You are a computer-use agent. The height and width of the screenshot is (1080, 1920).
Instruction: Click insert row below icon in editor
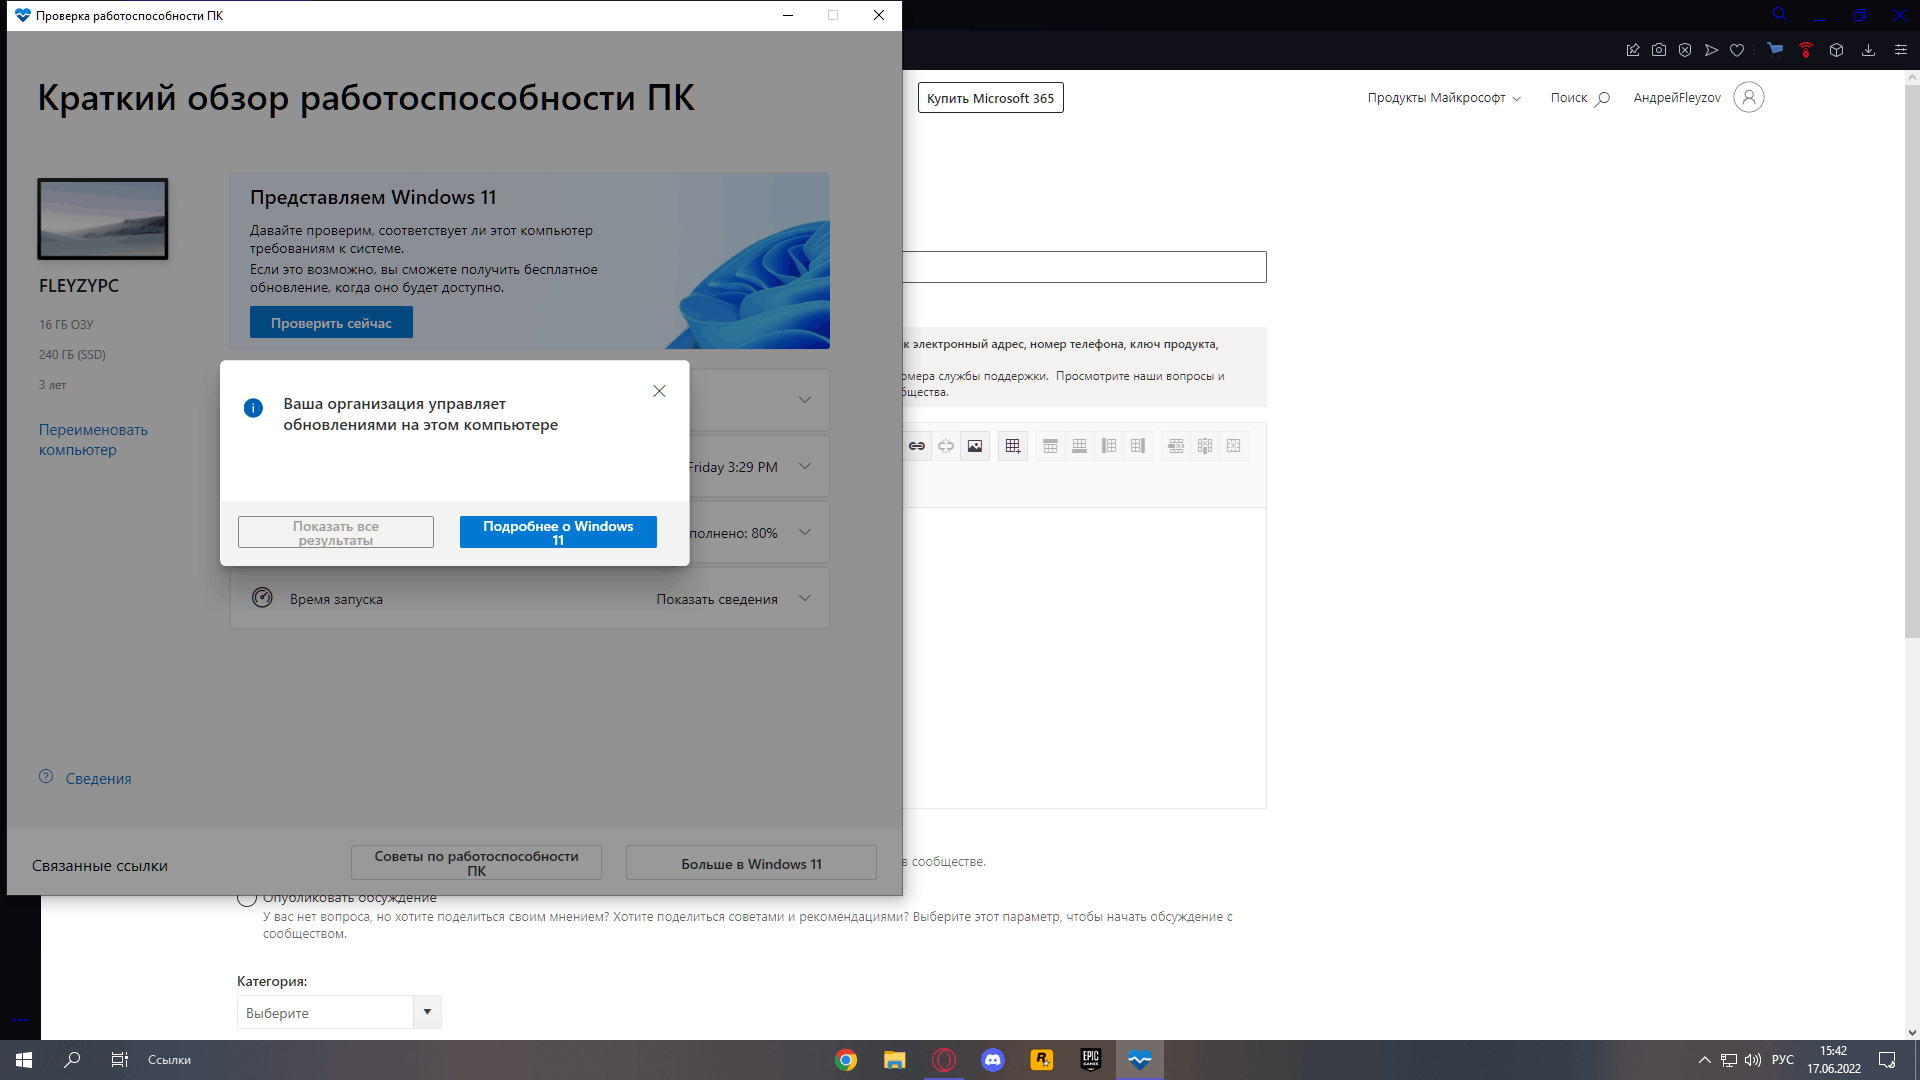1079,446
